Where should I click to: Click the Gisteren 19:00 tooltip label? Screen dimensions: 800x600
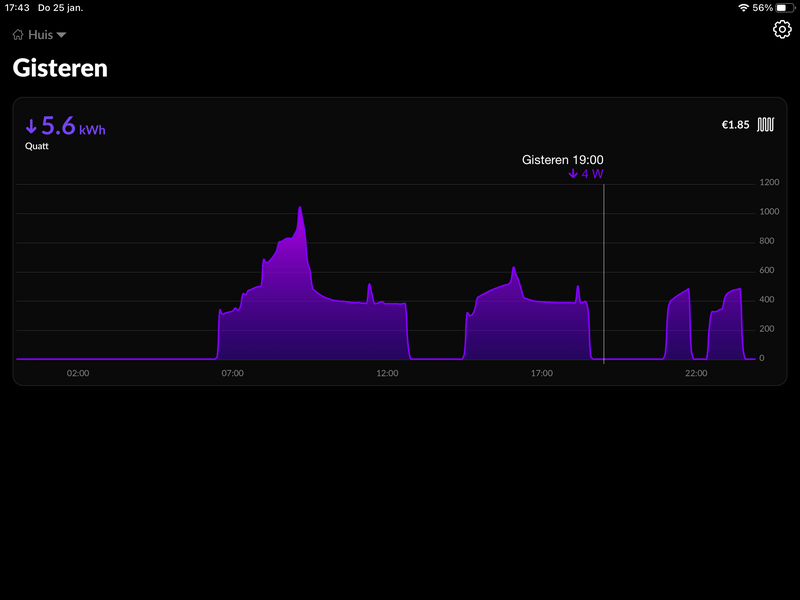(563, 160)
